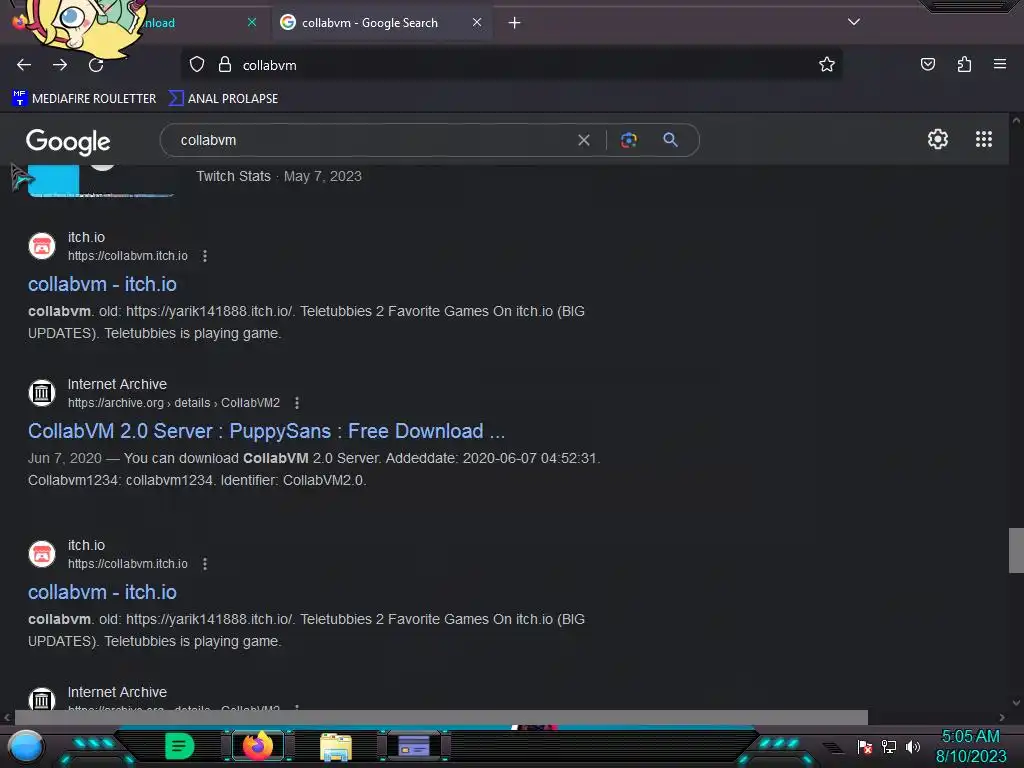
Task: Open options for archive.org CollabVM2 result
Action: [297, 403]
